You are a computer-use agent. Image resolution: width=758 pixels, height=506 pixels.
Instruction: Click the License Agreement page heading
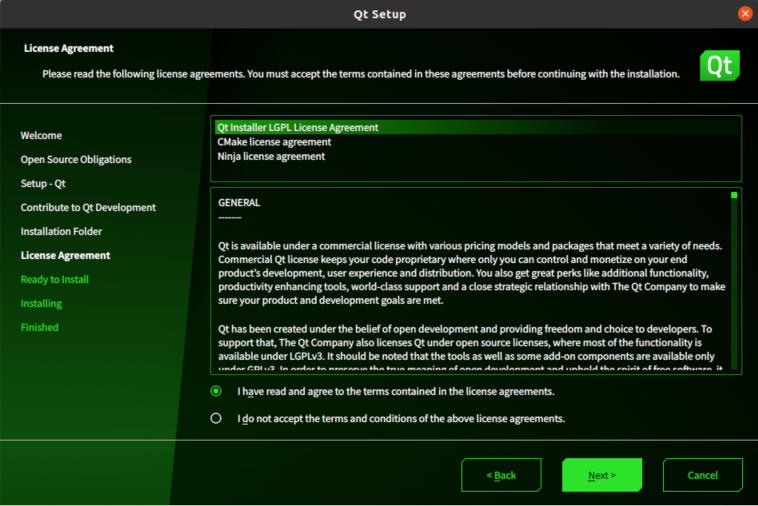pyautogui.click(x=69, y=48)
